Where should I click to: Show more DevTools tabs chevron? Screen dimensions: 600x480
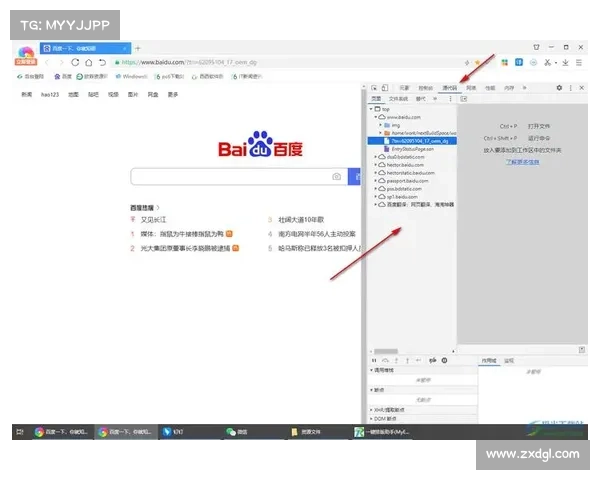click(525, 88)
